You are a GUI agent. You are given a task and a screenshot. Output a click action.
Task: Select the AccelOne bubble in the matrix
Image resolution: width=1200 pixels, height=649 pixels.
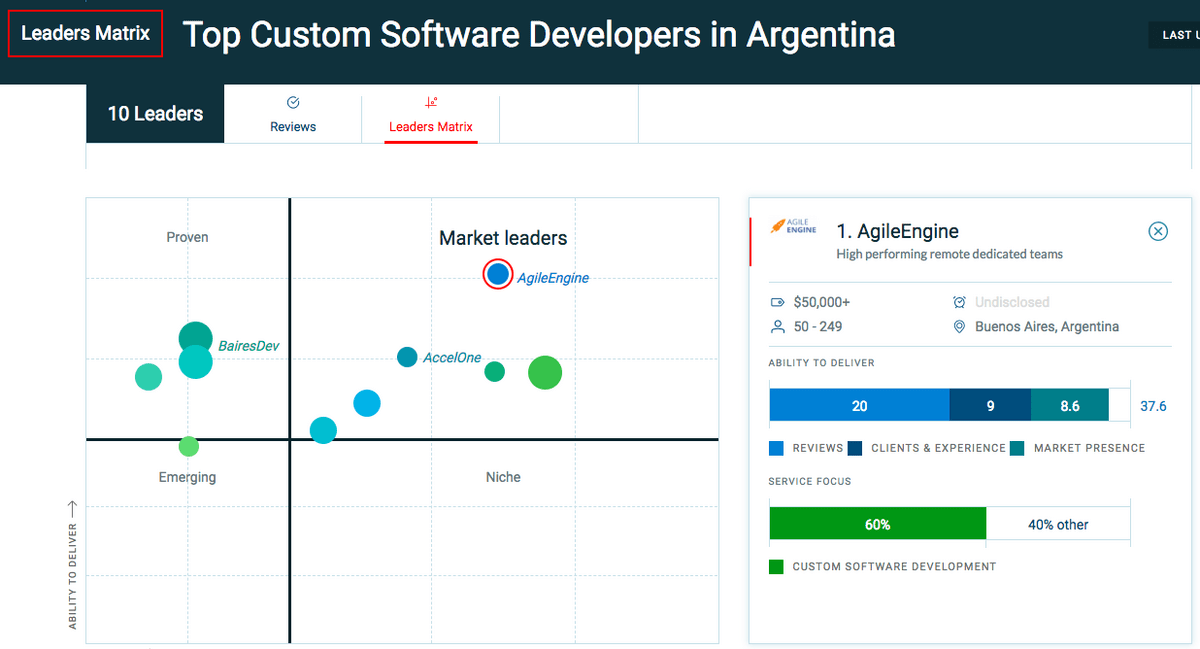(x=407, y=357)
